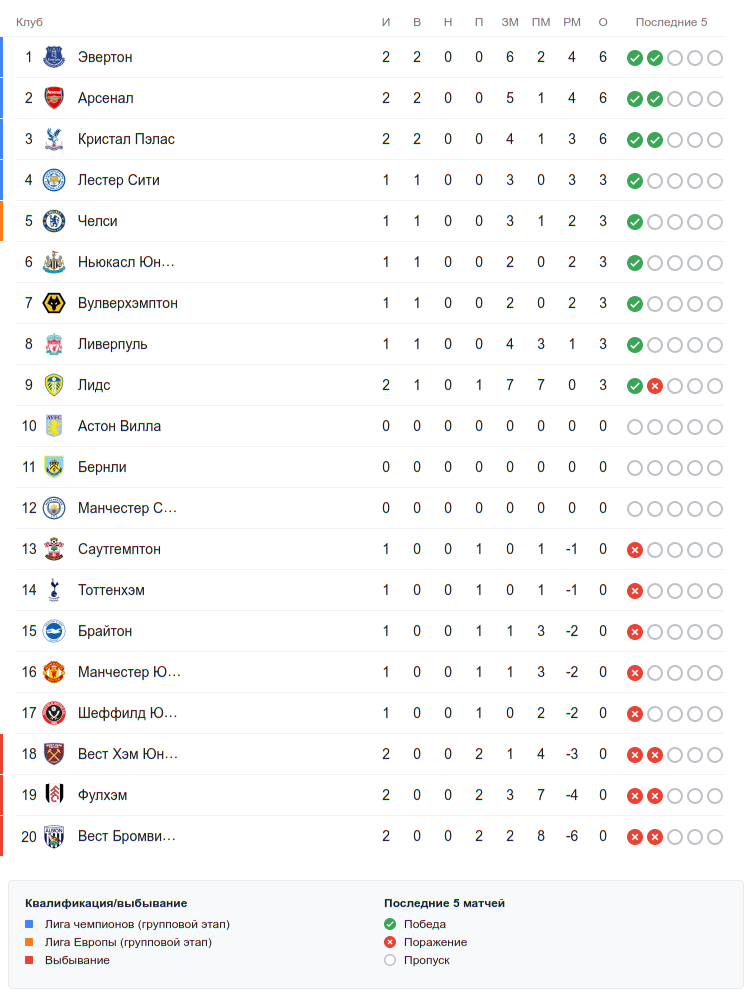The height and width of the screenshot is (997, 752).
Task: Click Leicester's green win indicator
Action: 635,181
